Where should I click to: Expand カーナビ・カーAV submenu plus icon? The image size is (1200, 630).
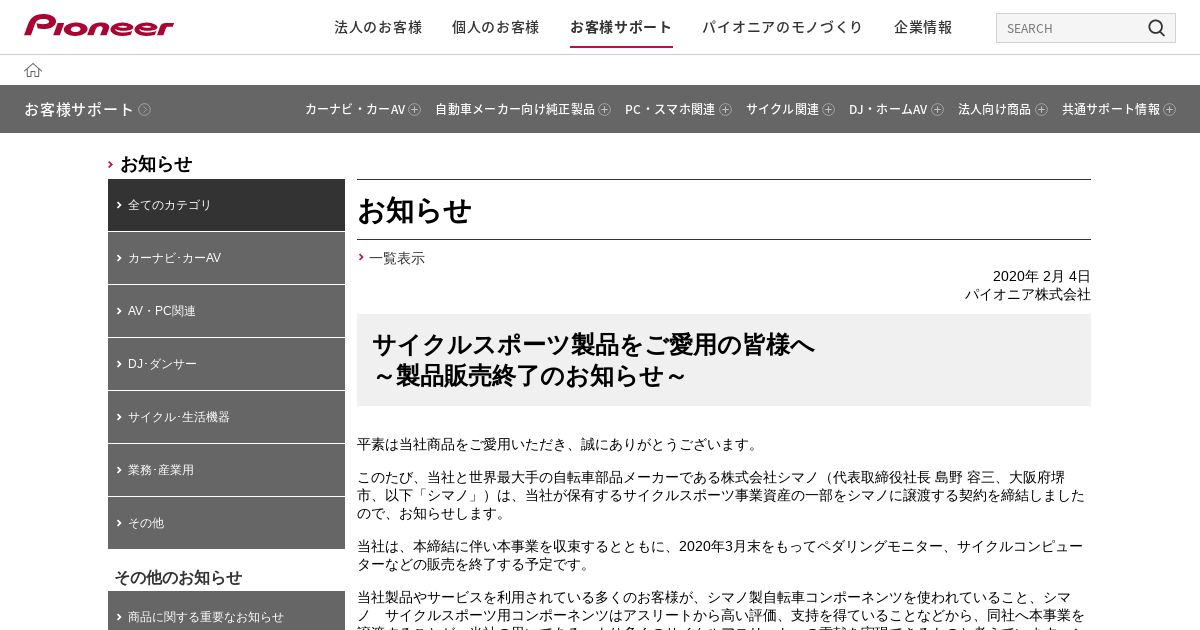tap(414, 110)
